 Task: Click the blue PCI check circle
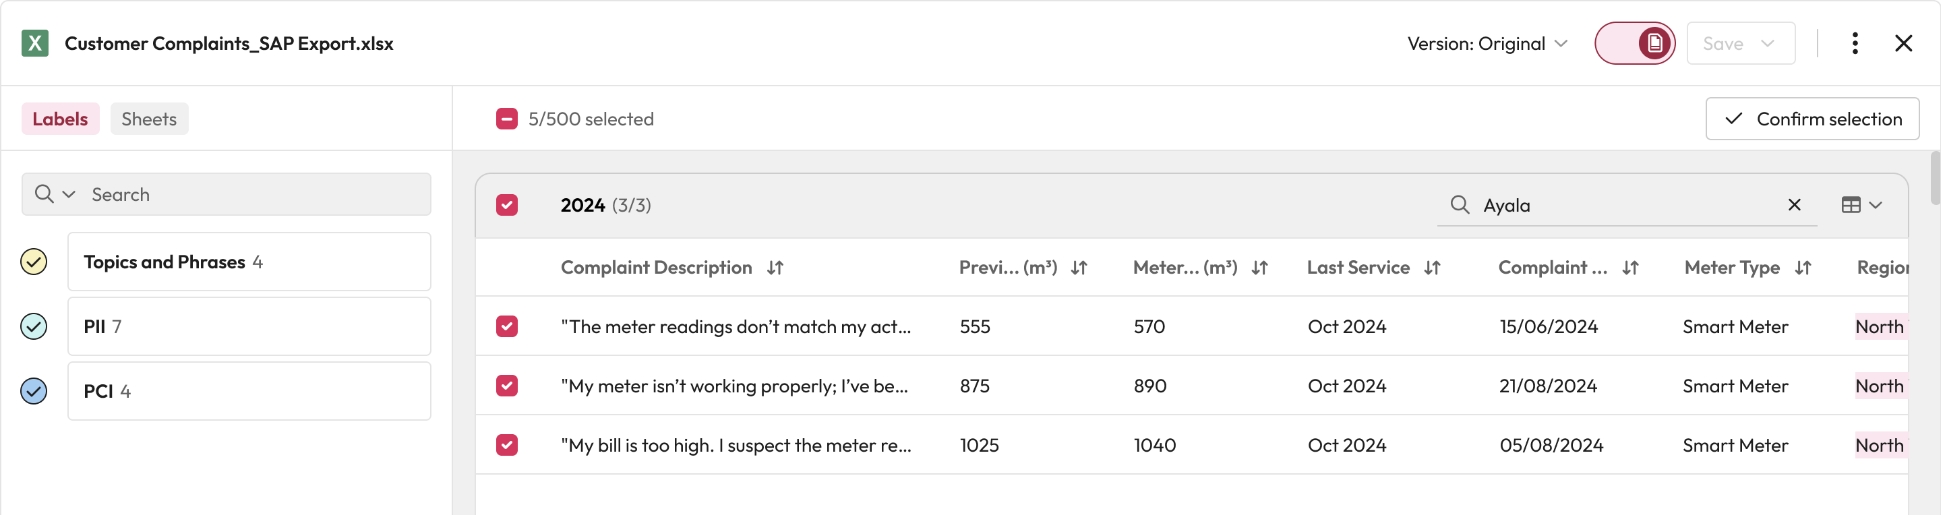tap(34, 391)
